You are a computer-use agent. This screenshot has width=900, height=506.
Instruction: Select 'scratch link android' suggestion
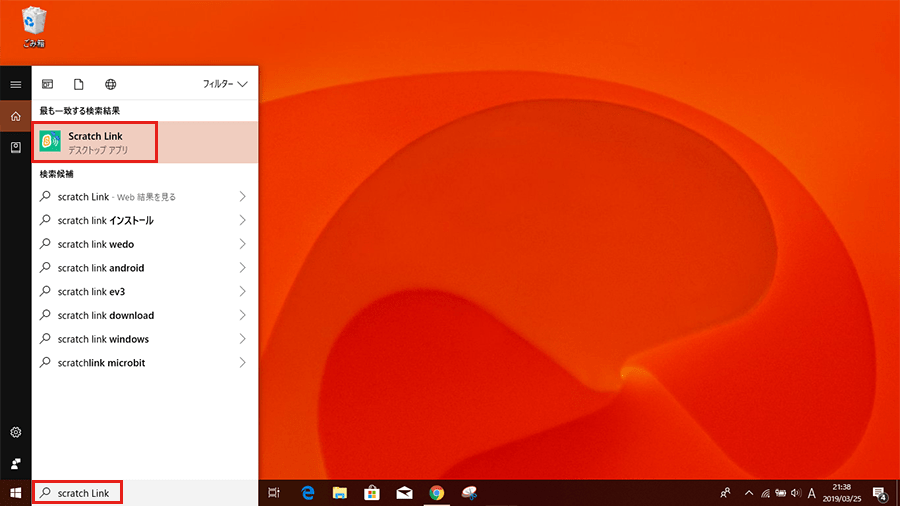145,268
